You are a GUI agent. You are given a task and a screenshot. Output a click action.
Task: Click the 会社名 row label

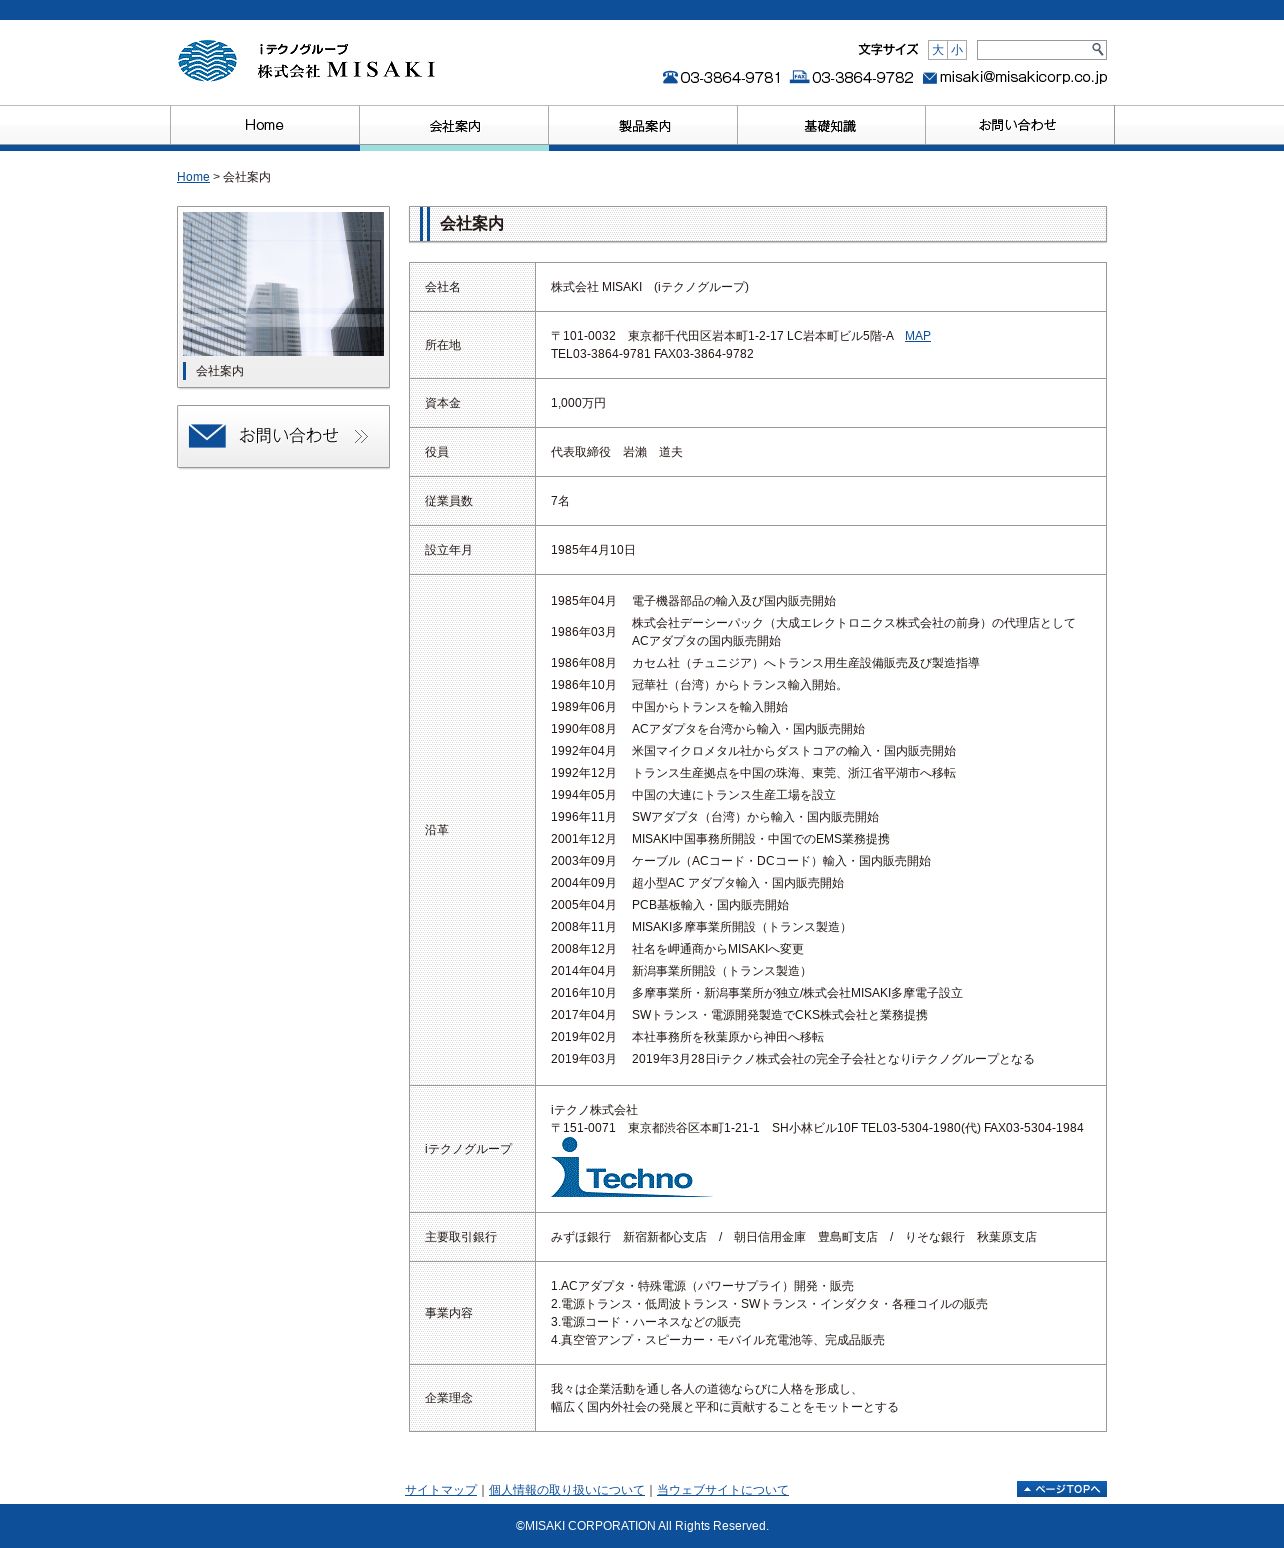443,287
